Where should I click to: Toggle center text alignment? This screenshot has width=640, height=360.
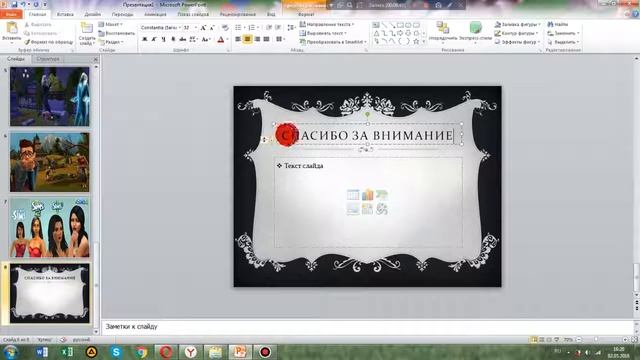click(x=247, y=39)
